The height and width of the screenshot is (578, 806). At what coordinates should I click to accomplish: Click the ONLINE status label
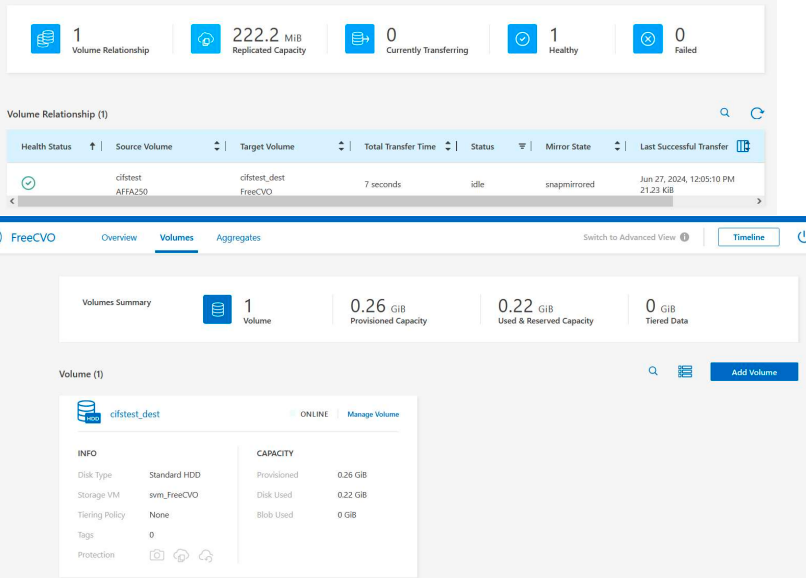(314, 414)
